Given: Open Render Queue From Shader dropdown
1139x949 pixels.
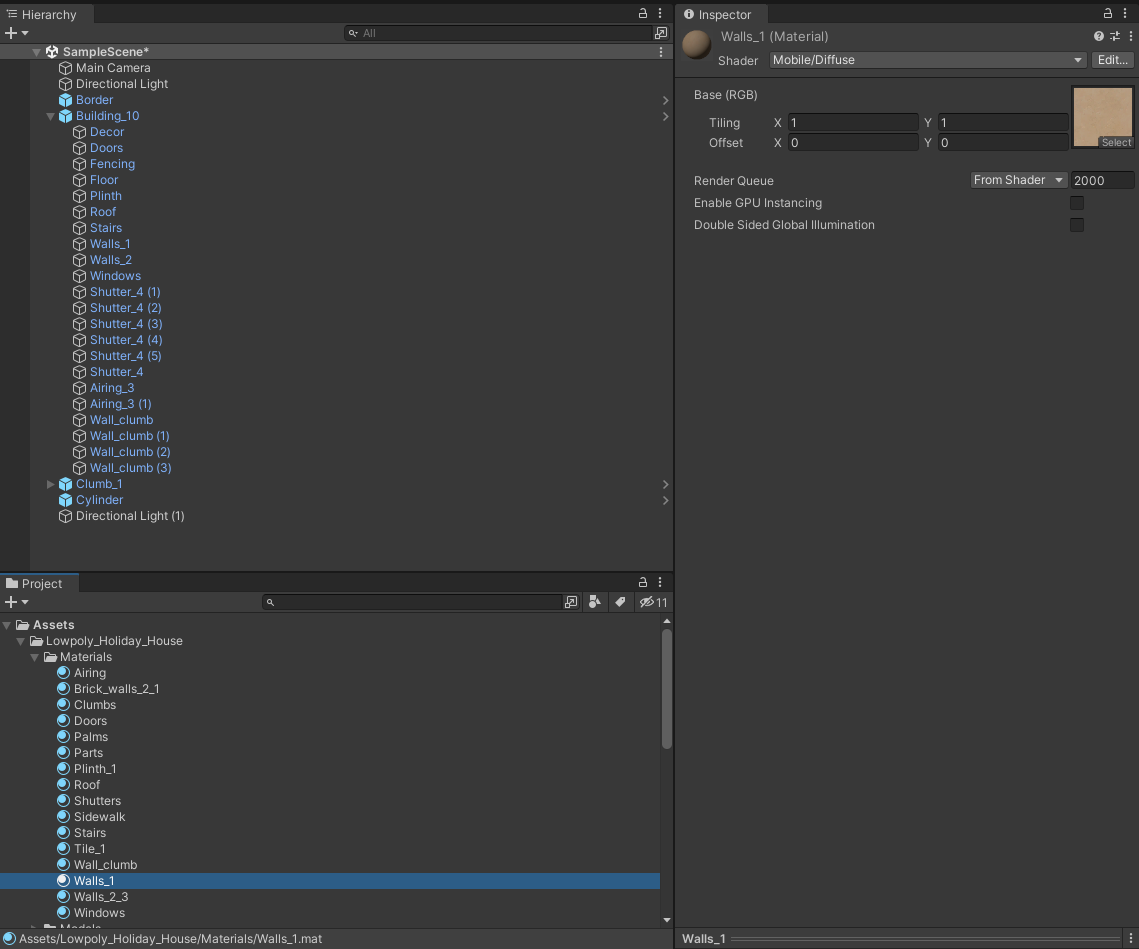Looking at the screenshot, I should point(1018,180).
